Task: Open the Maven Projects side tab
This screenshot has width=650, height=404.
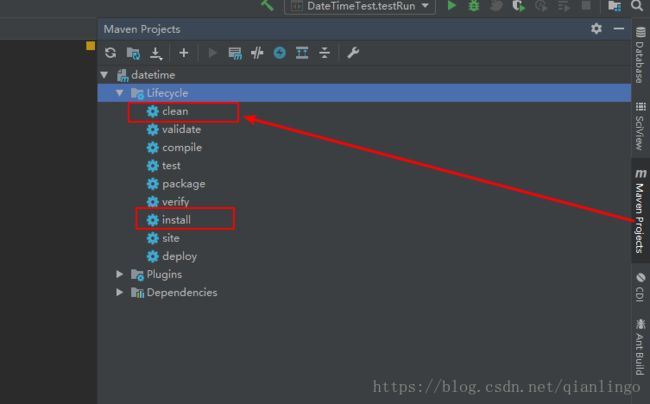Action: [640, 210]
